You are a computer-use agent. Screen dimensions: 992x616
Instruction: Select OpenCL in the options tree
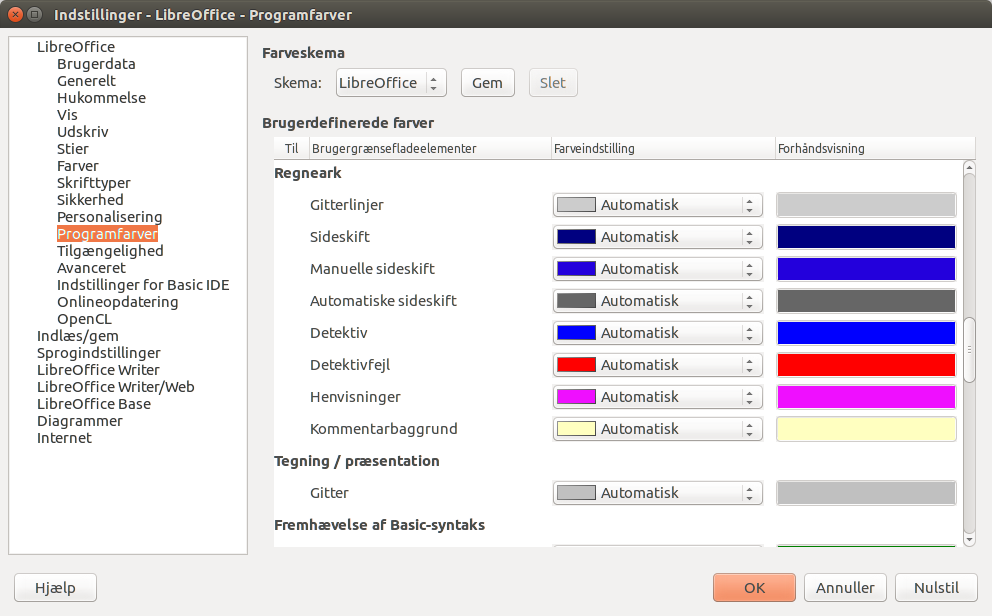pyautogui.click(x=84, y=319)
